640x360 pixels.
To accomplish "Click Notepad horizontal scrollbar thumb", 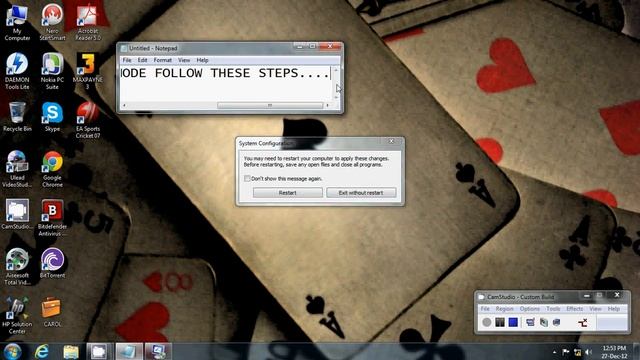I will [269, 105].
